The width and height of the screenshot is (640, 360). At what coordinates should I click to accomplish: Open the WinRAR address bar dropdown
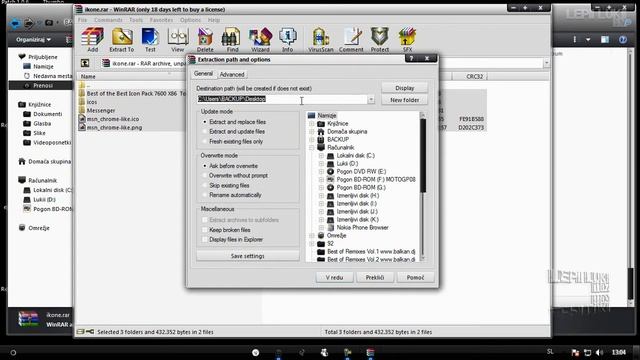(546, 63)
